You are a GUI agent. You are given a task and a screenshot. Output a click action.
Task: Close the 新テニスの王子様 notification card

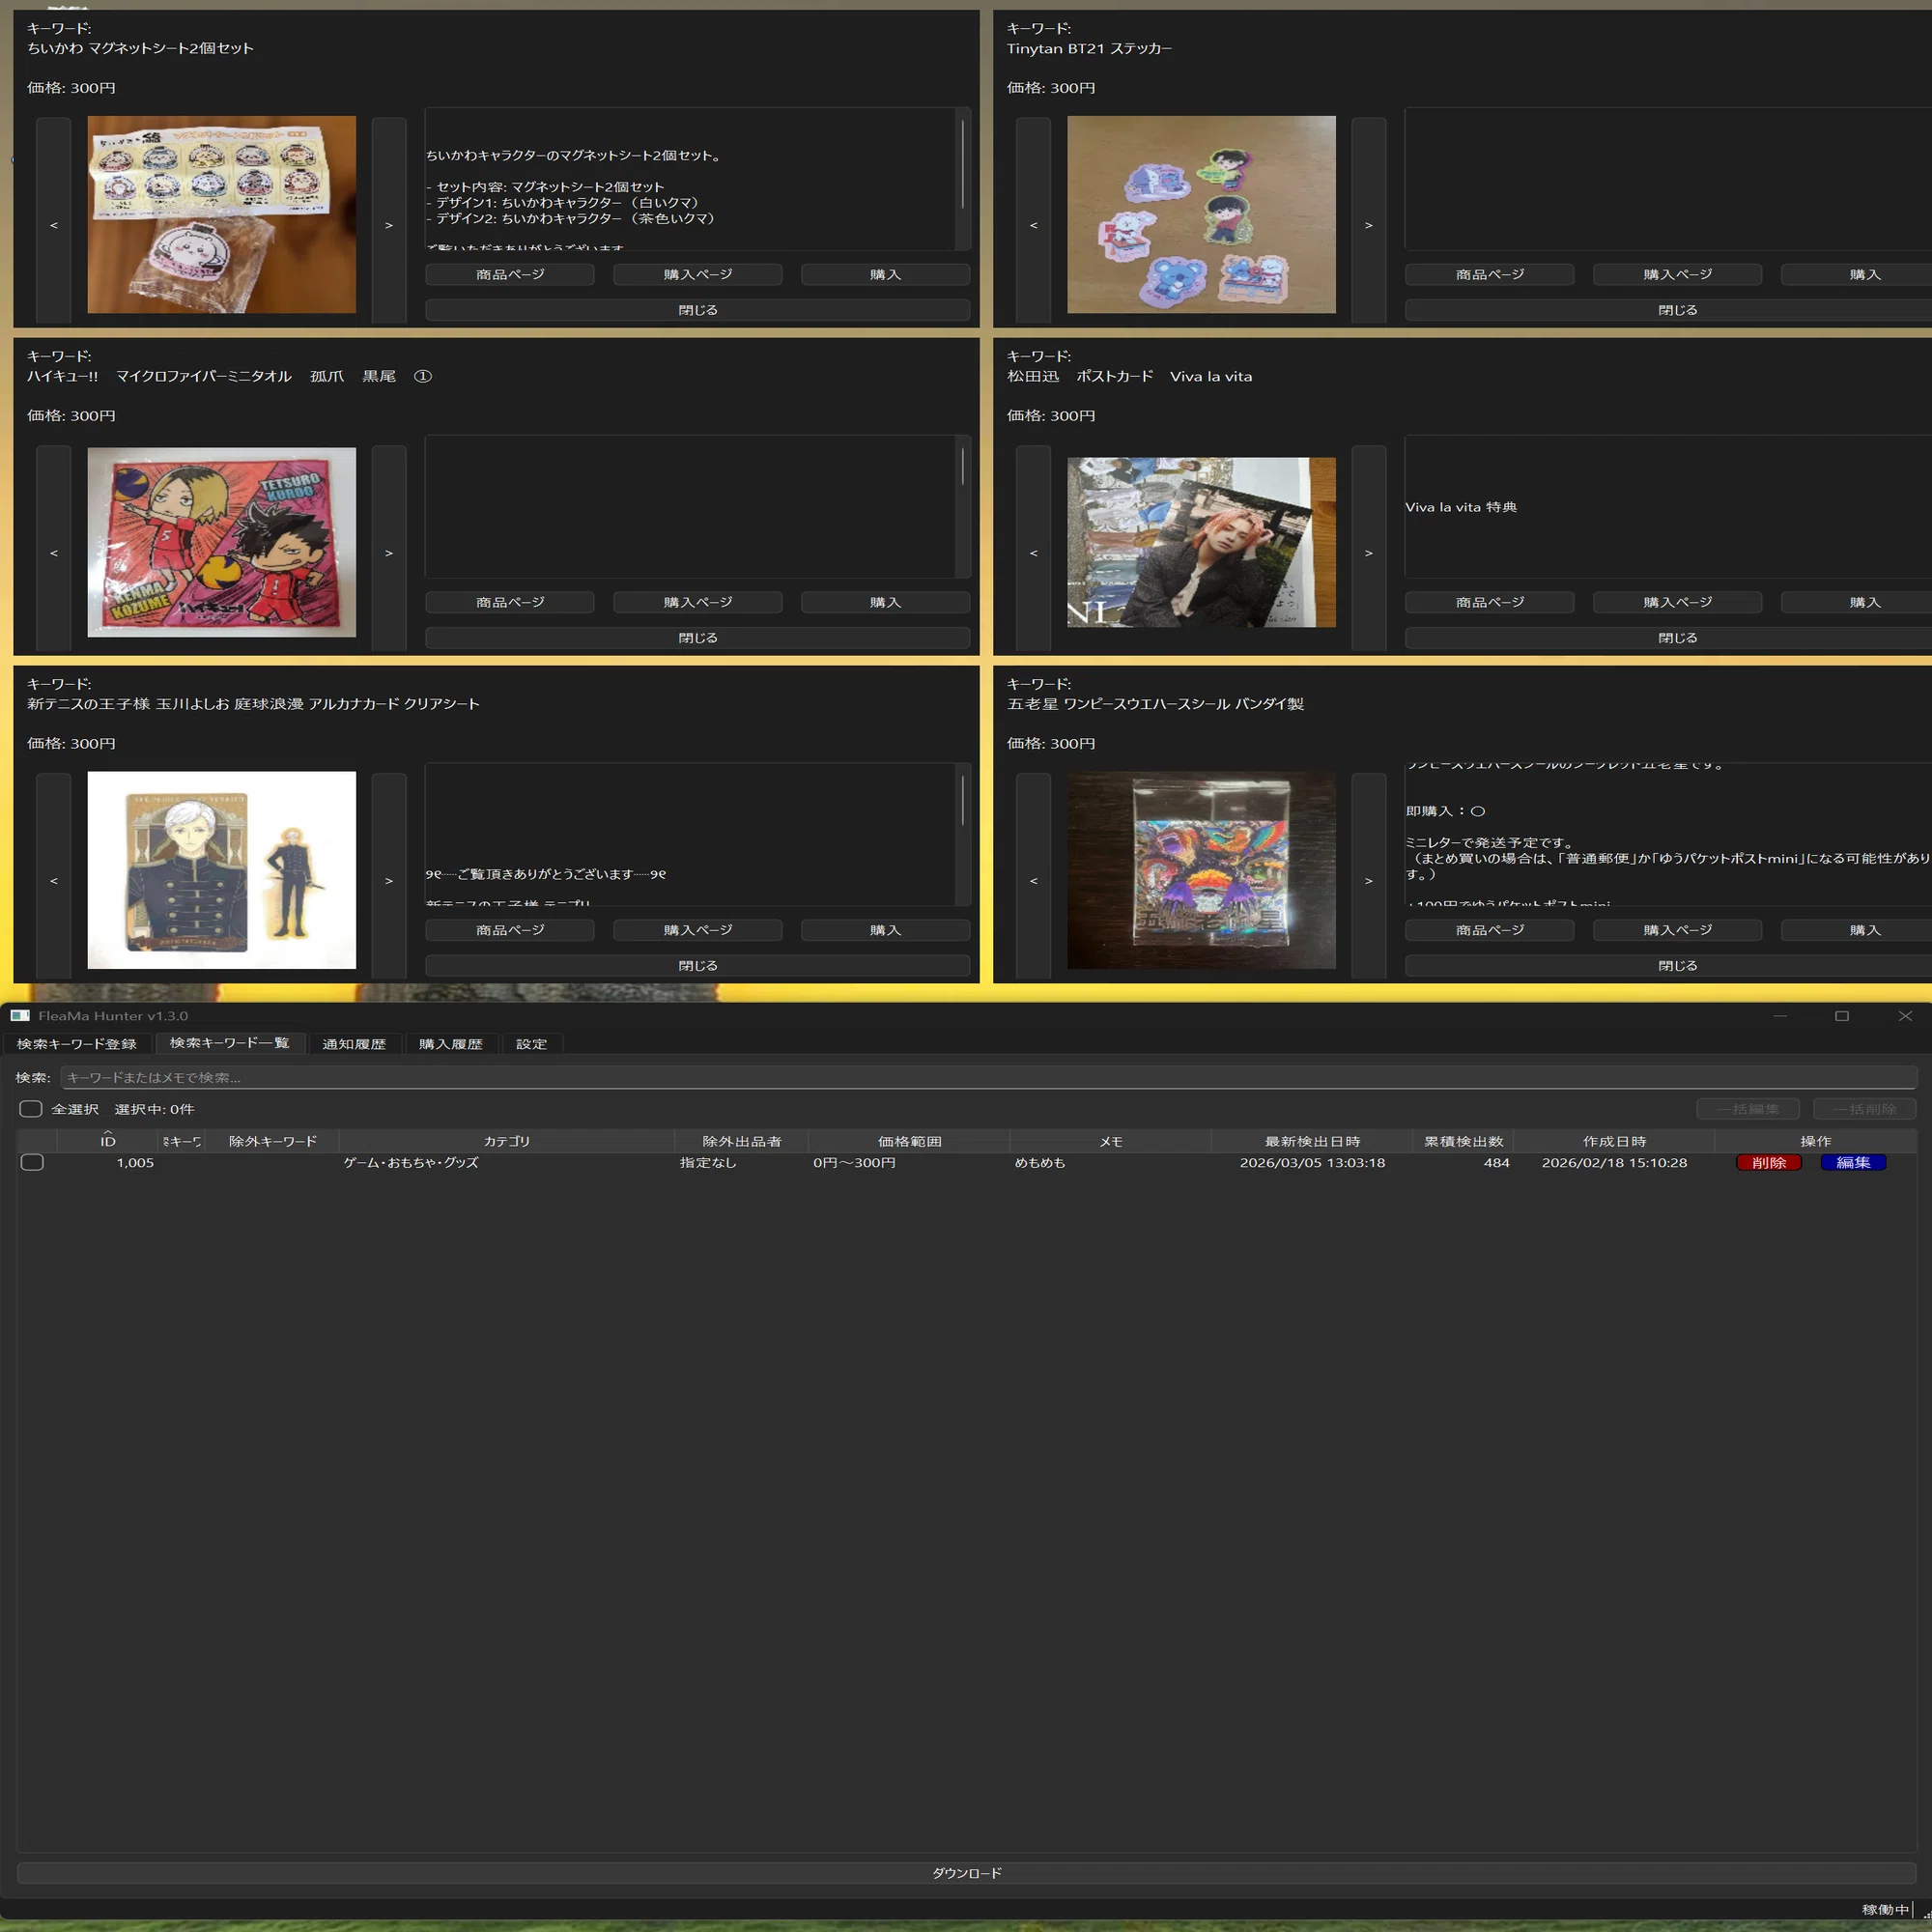(698, 966)
